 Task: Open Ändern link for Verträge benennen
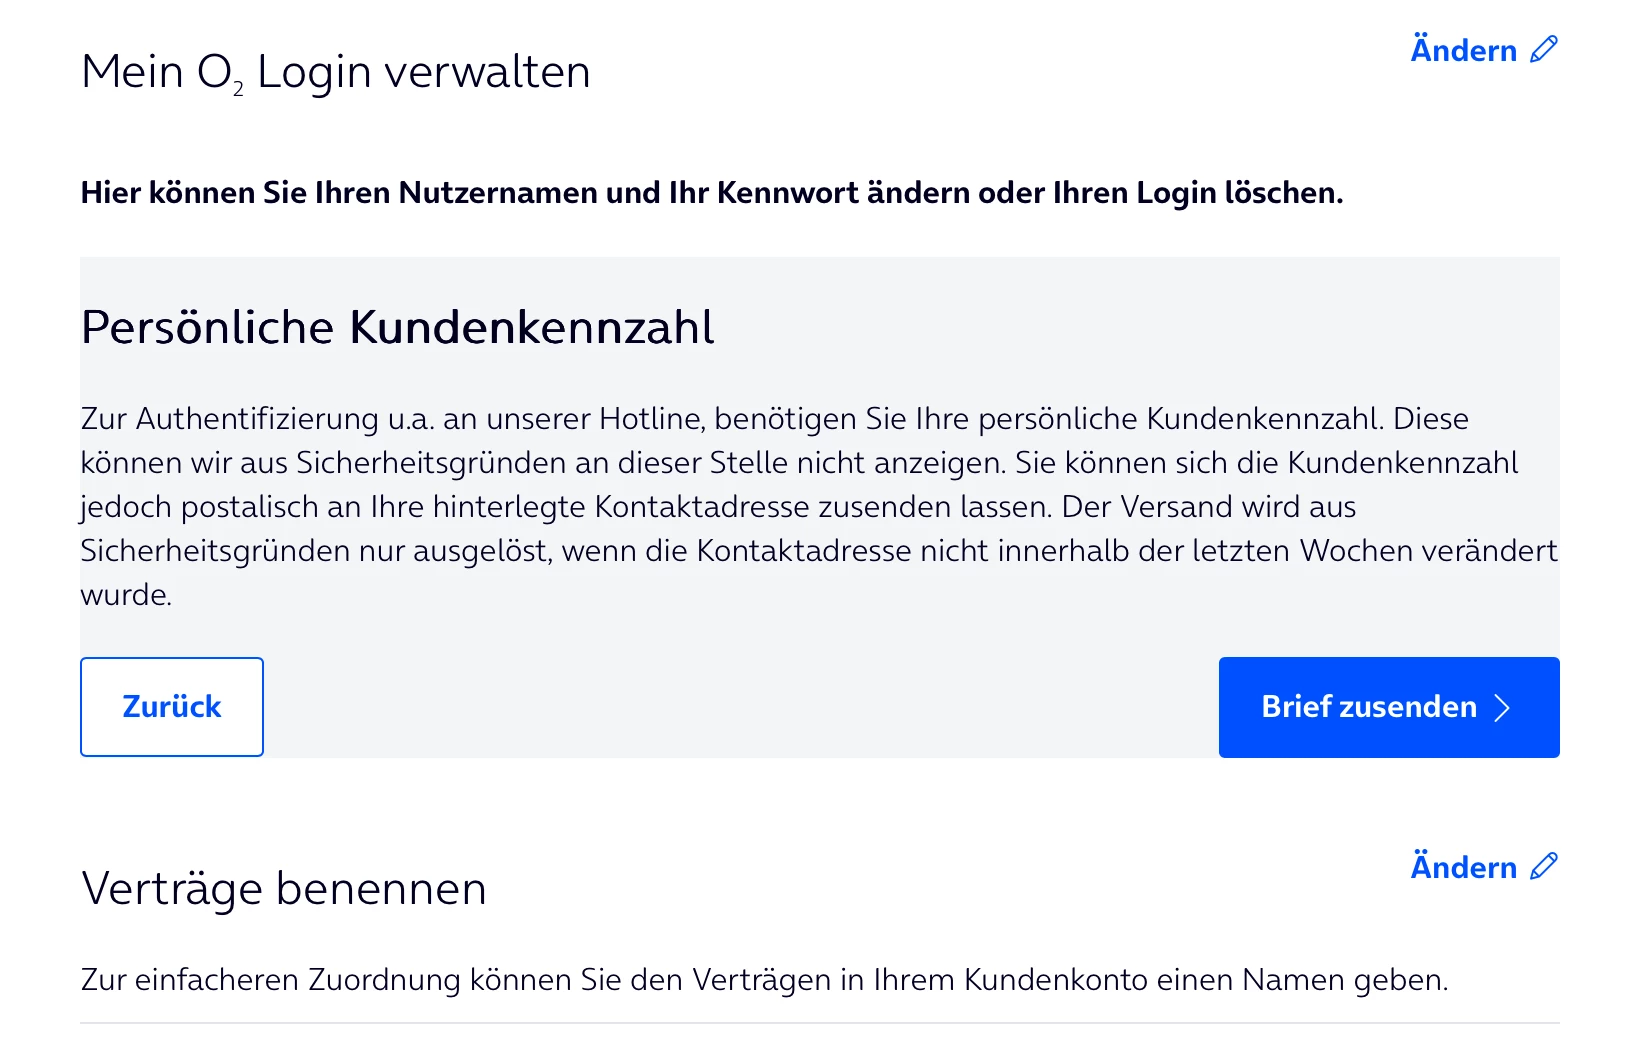point(1464,867)
